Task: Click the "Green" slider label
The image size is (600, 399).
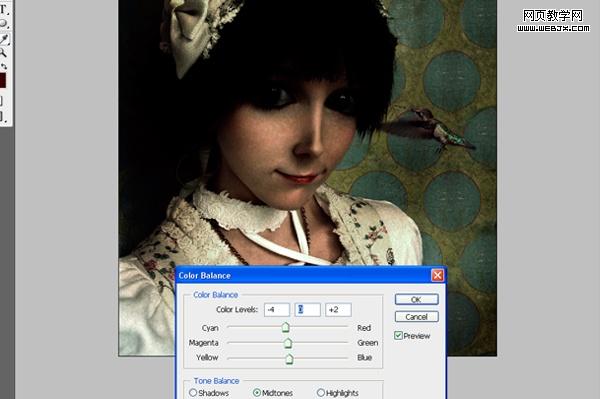Action: coord(368,343)
